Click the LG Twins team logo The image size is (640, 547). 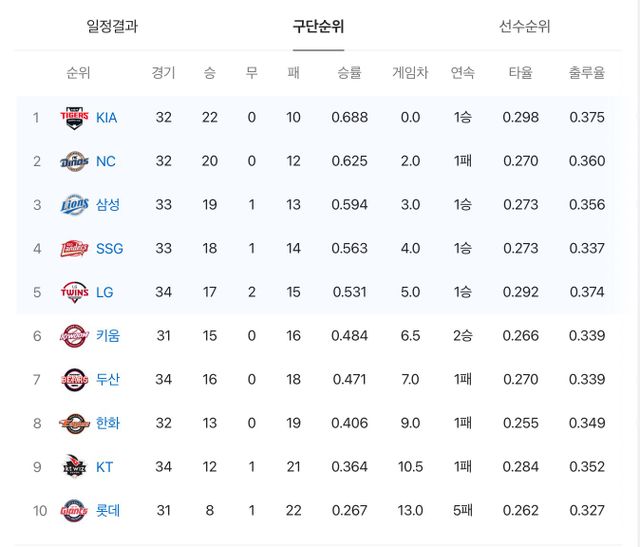(x=75, y=292)
